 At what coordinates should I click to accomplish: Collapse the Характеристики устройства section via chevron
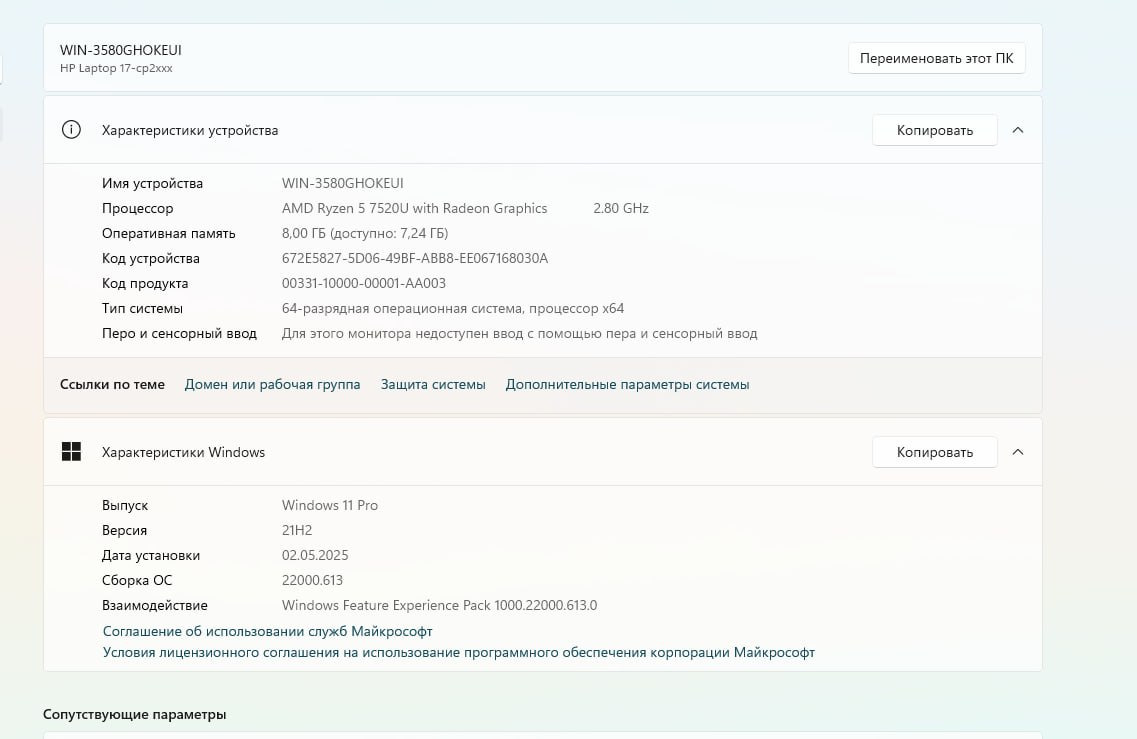[1018, 130]
